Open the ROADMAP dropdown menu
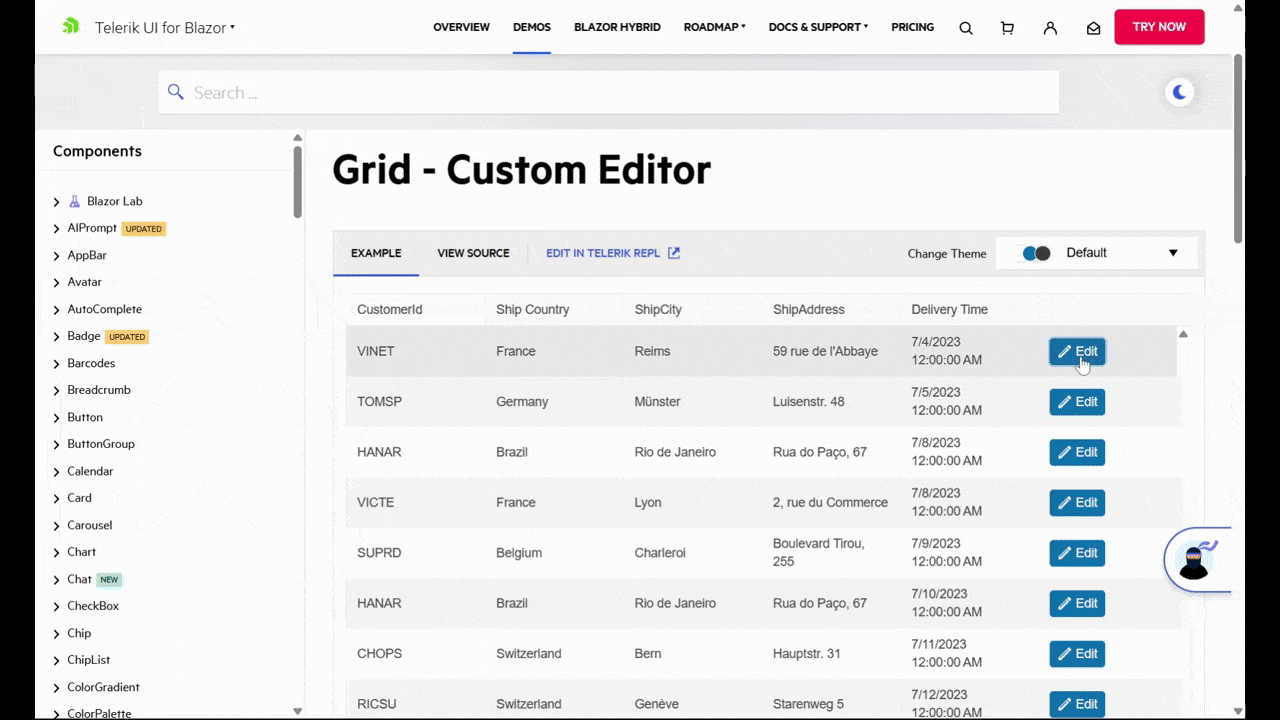The image size is (1280, 720). (711, 27)
